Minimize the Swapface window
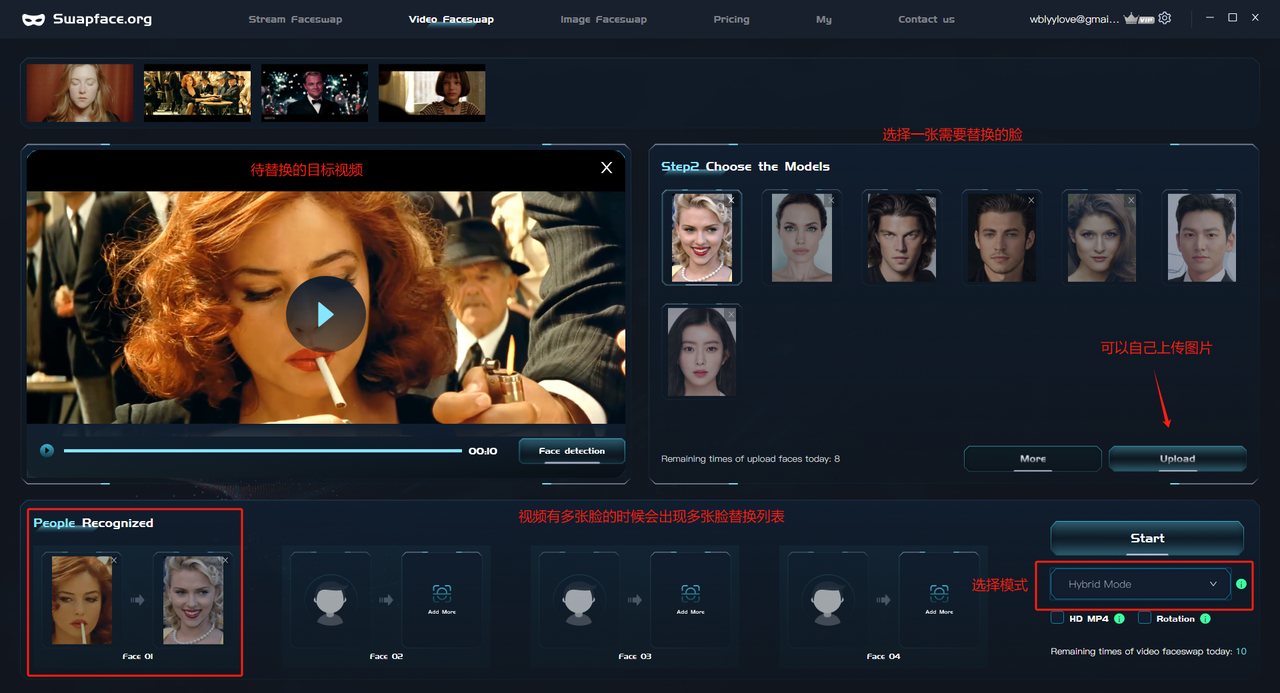The height and width of the screenshot is (693, 1280). click(x=1210, y=18)
